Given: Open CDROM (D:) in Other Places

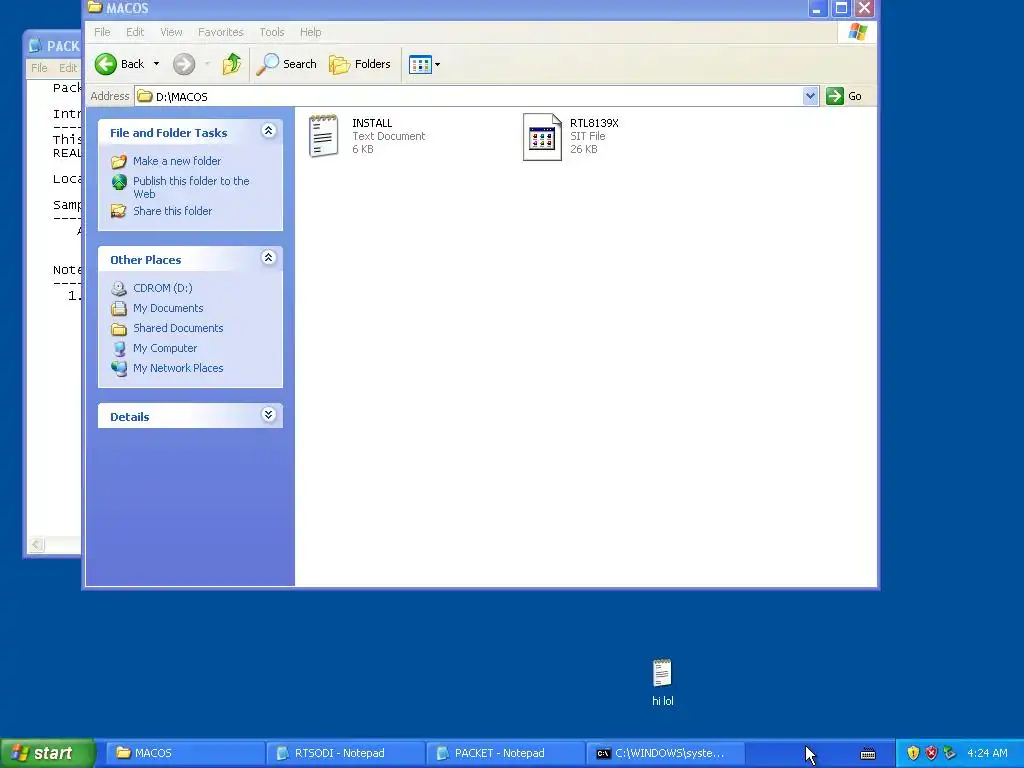Looking at the screenshot, I should [163, 288].
